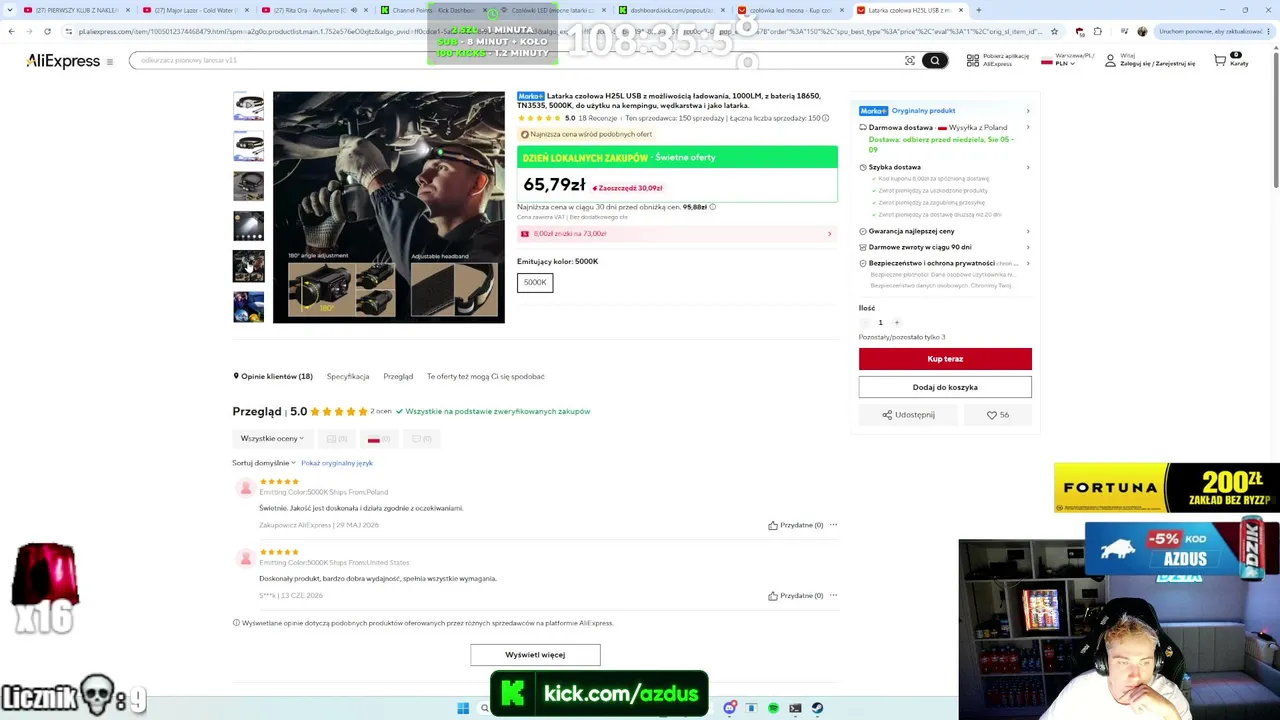
Task: Filter reviews with additional comments
Action: click(x=422, y=439)
